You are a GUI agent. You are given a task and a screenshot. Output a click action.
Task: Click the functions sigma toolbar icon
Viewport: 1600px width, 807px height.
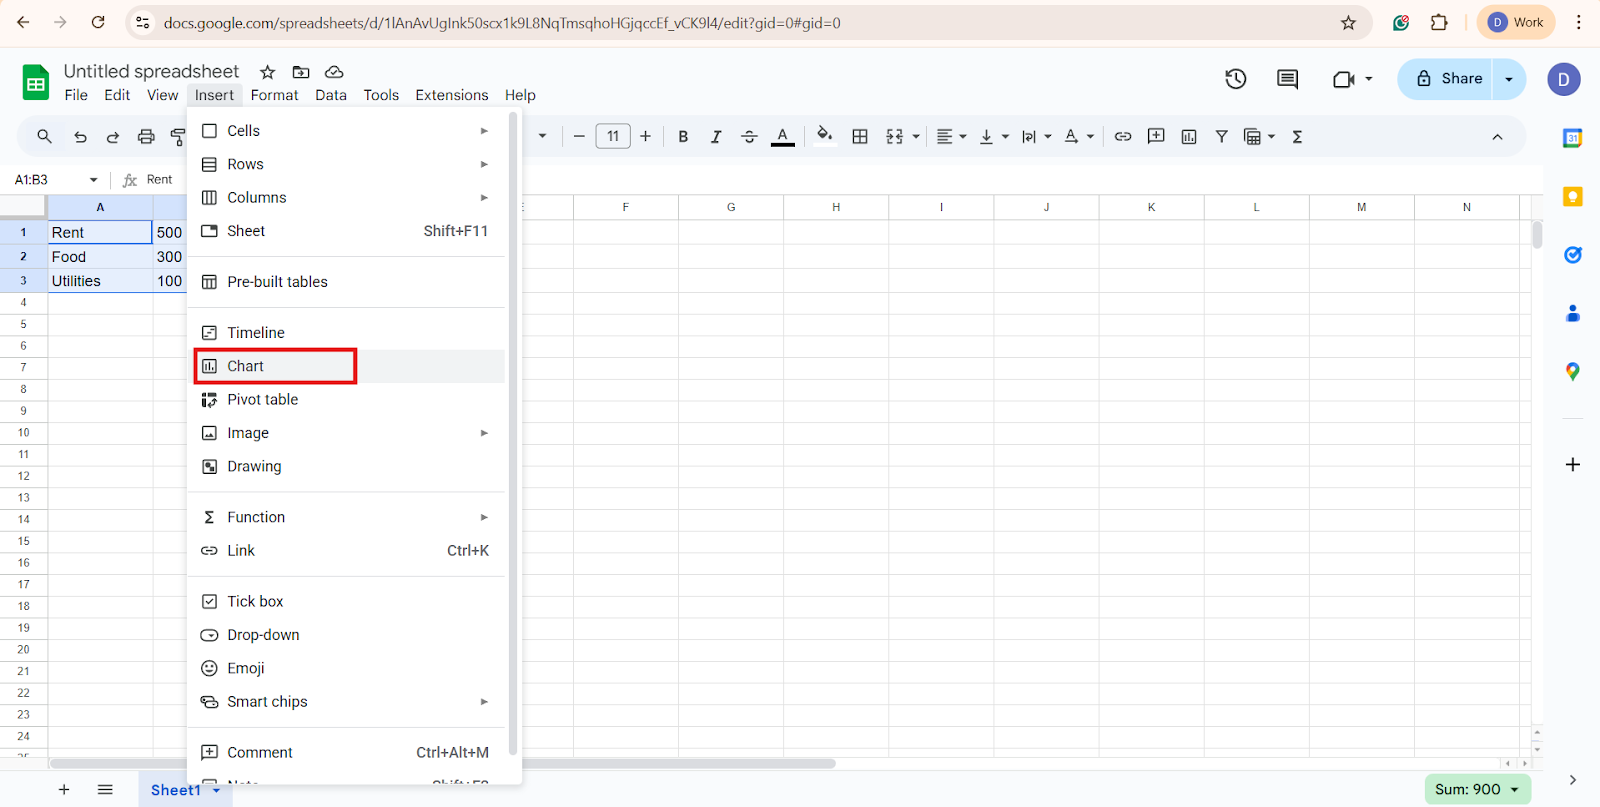pos(1297,137)
